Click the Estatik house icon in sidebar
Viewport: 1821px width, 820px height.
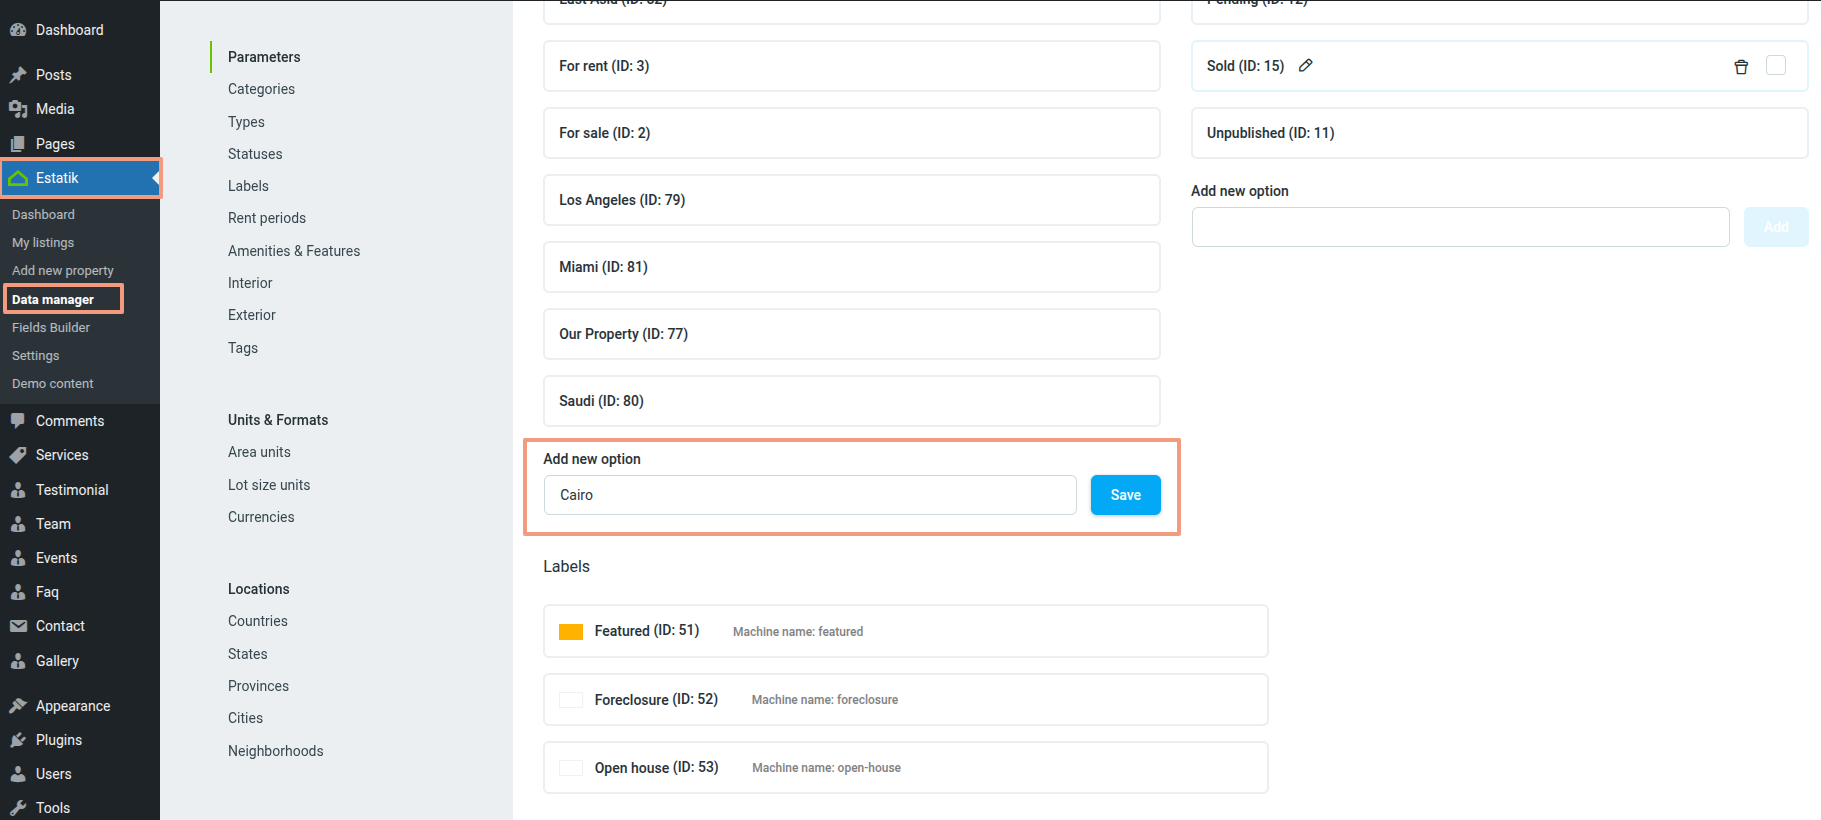tap(18, 178)
